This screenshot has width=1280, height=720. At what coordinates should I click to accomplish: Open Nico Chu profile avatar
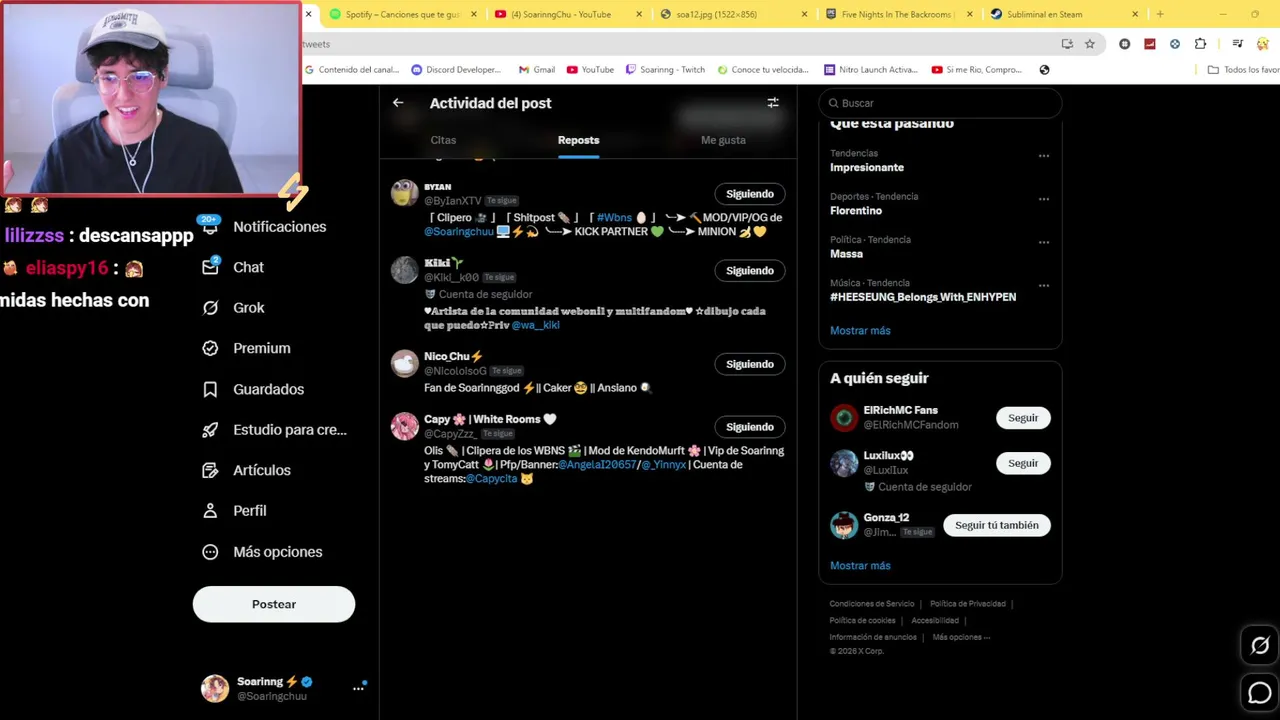[x=404, y=363]
